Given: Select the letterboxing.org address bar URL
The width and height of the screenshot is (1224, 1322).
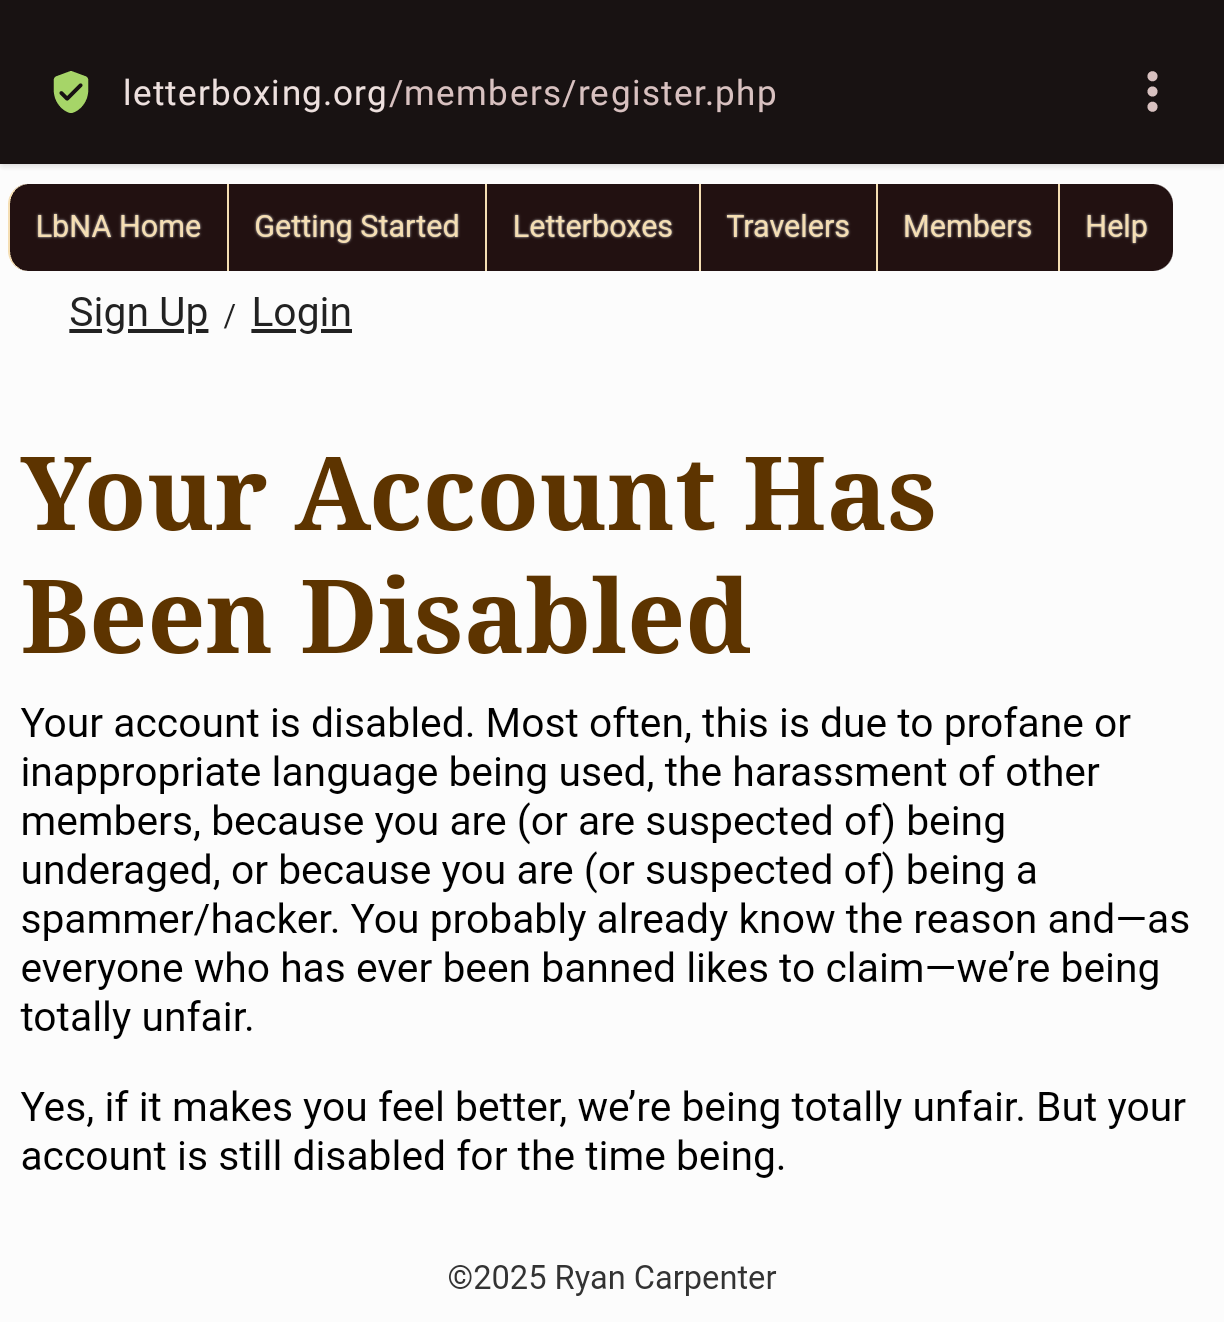Looking at the screenshot, I should click(449, 93).
